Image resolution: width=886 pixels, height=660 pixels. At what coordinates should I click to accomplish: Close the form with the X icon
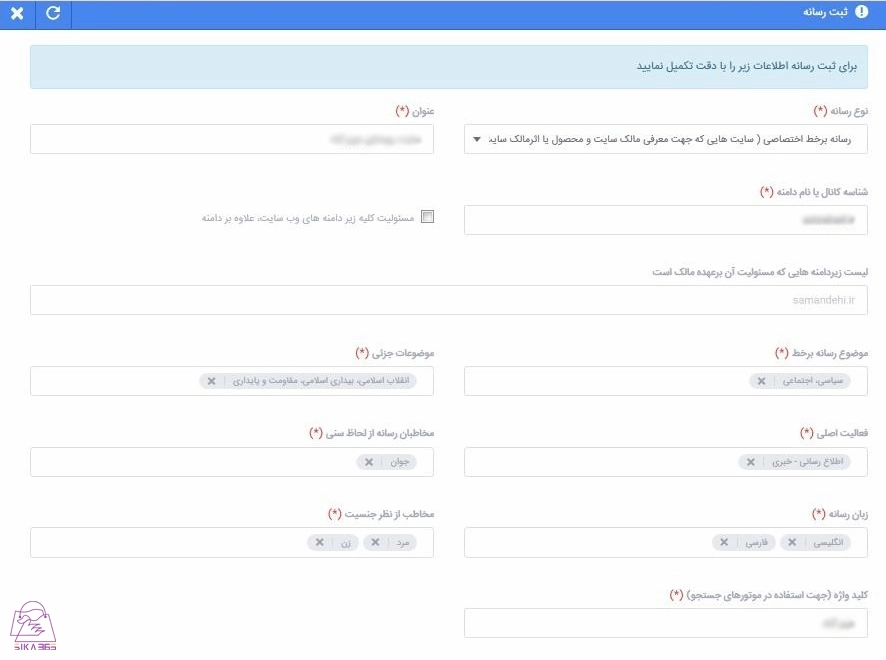point(17,14)
